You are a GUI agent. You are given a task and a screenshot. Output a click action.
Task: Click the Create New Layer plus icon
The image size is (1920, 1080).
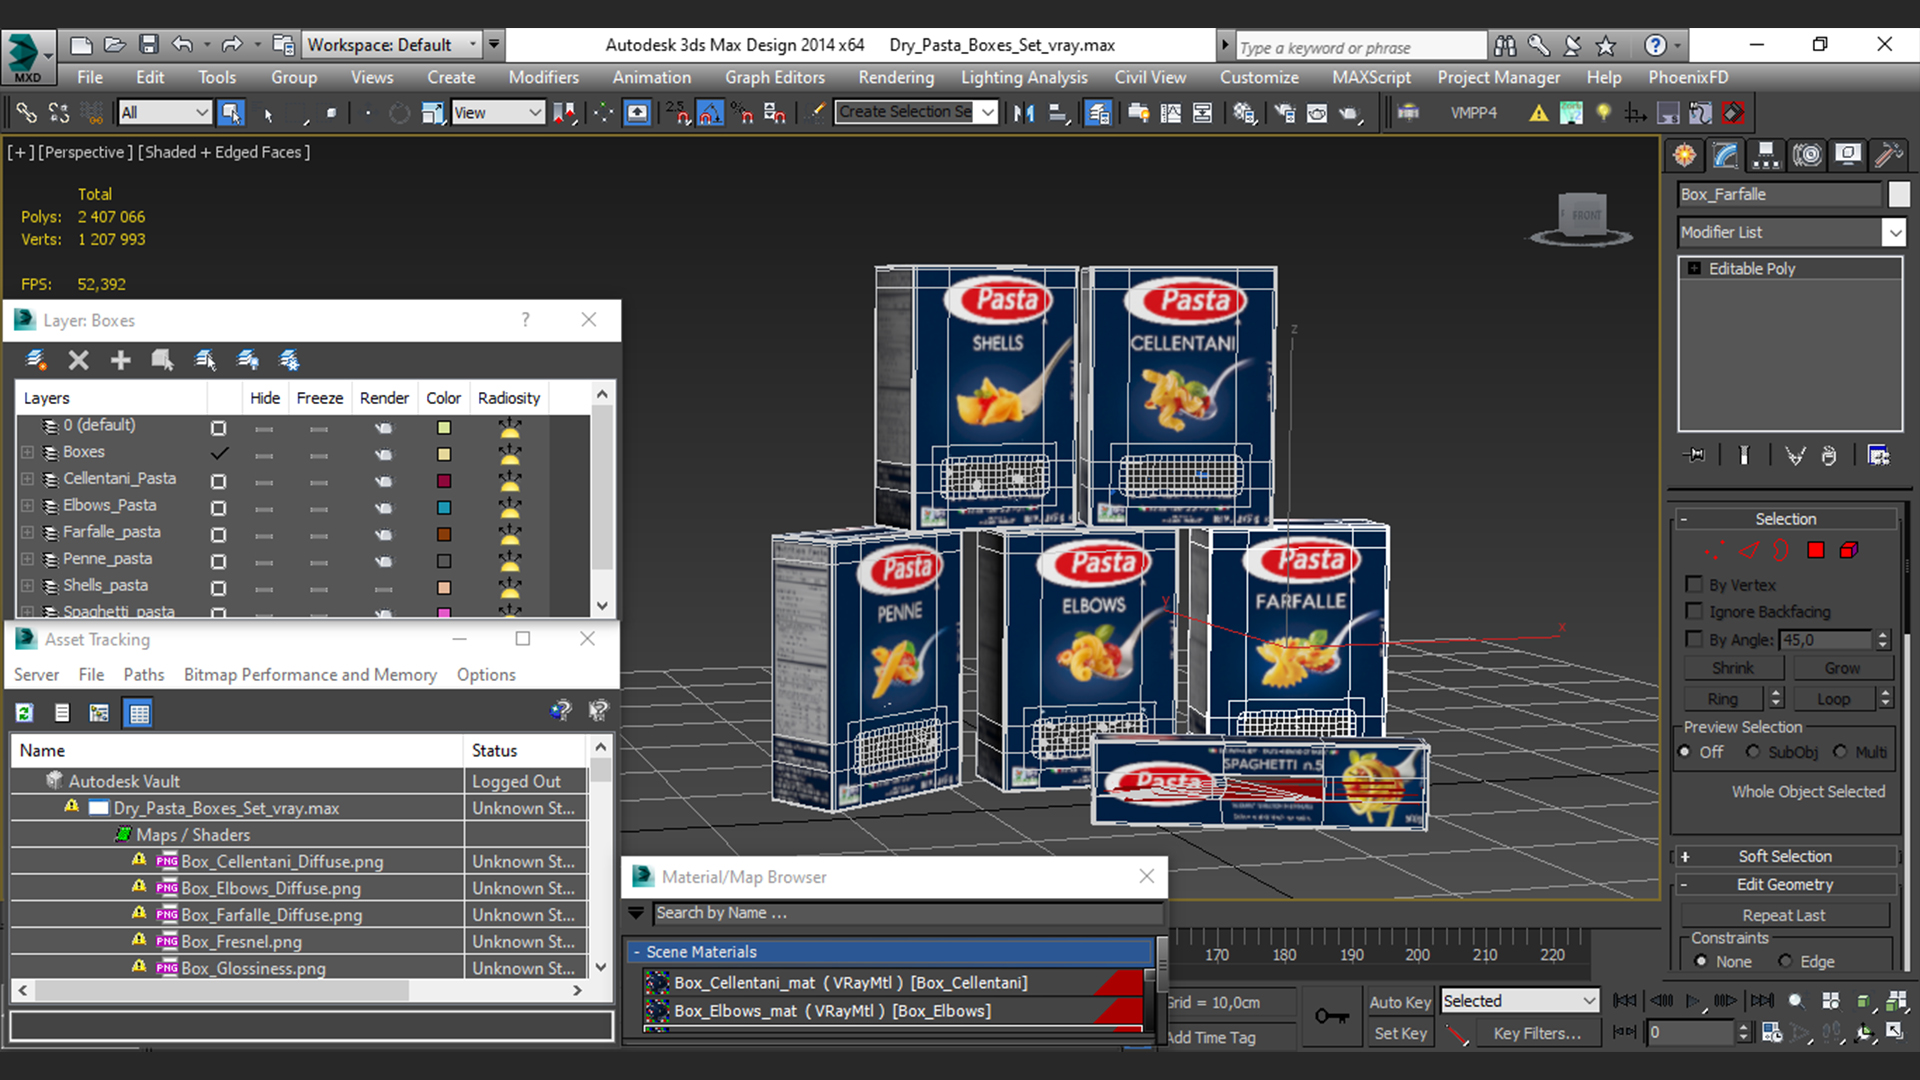pos(120,360)
